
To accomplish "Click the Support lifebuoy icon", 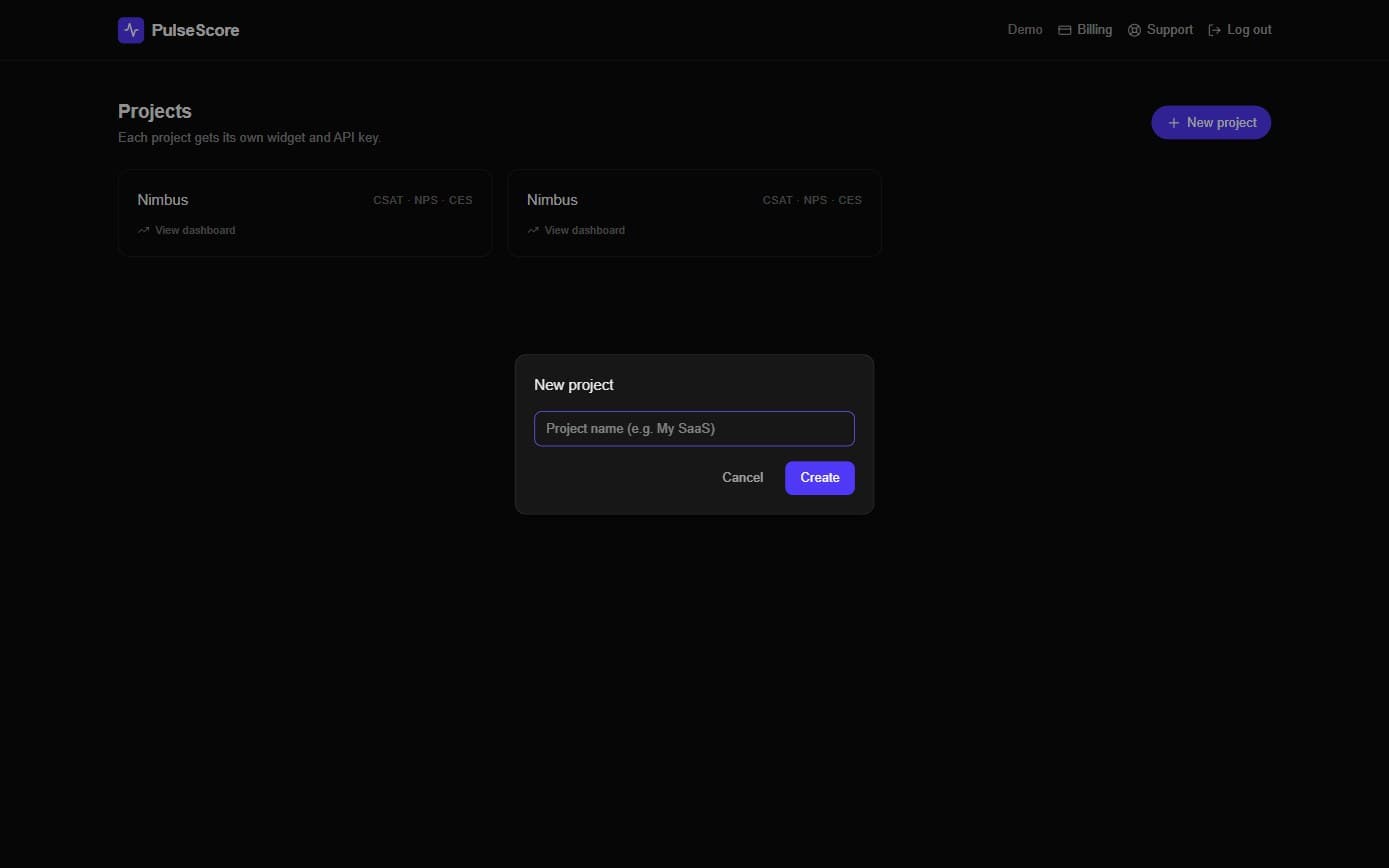I will tap(1134, 30).
